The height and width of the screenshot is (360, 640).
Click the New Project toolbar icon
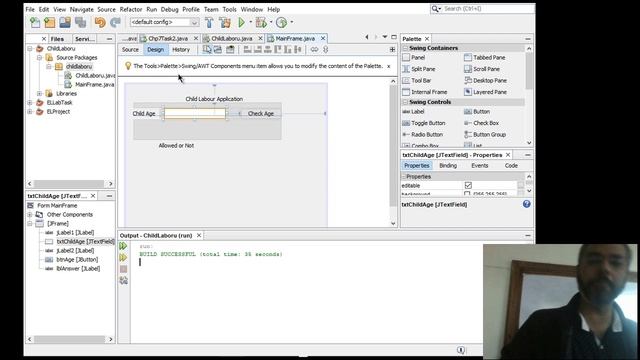50,22
